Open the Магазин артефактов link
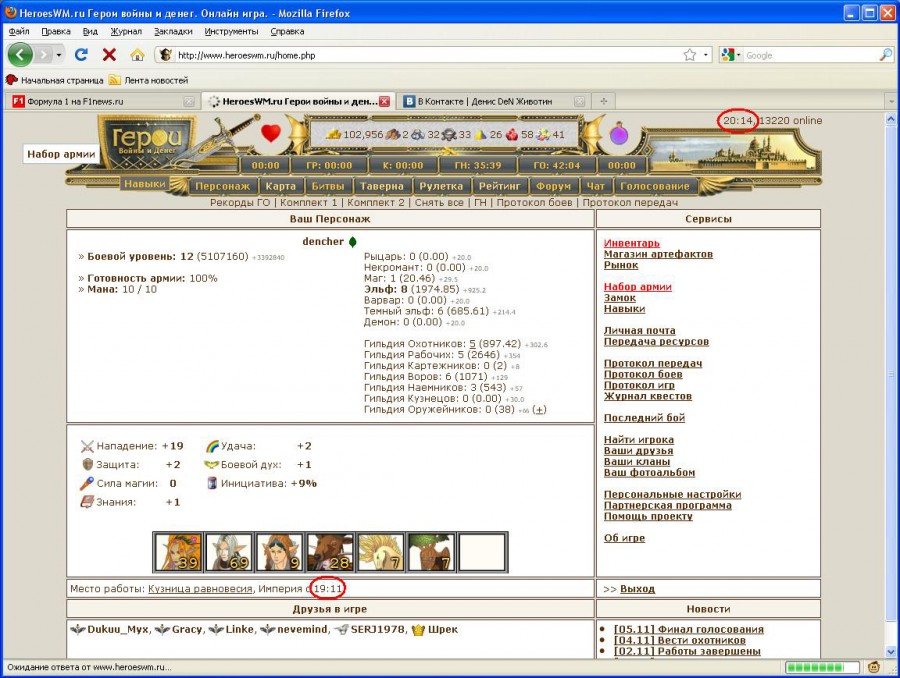900x678 pixels. [x=658, y=254]
